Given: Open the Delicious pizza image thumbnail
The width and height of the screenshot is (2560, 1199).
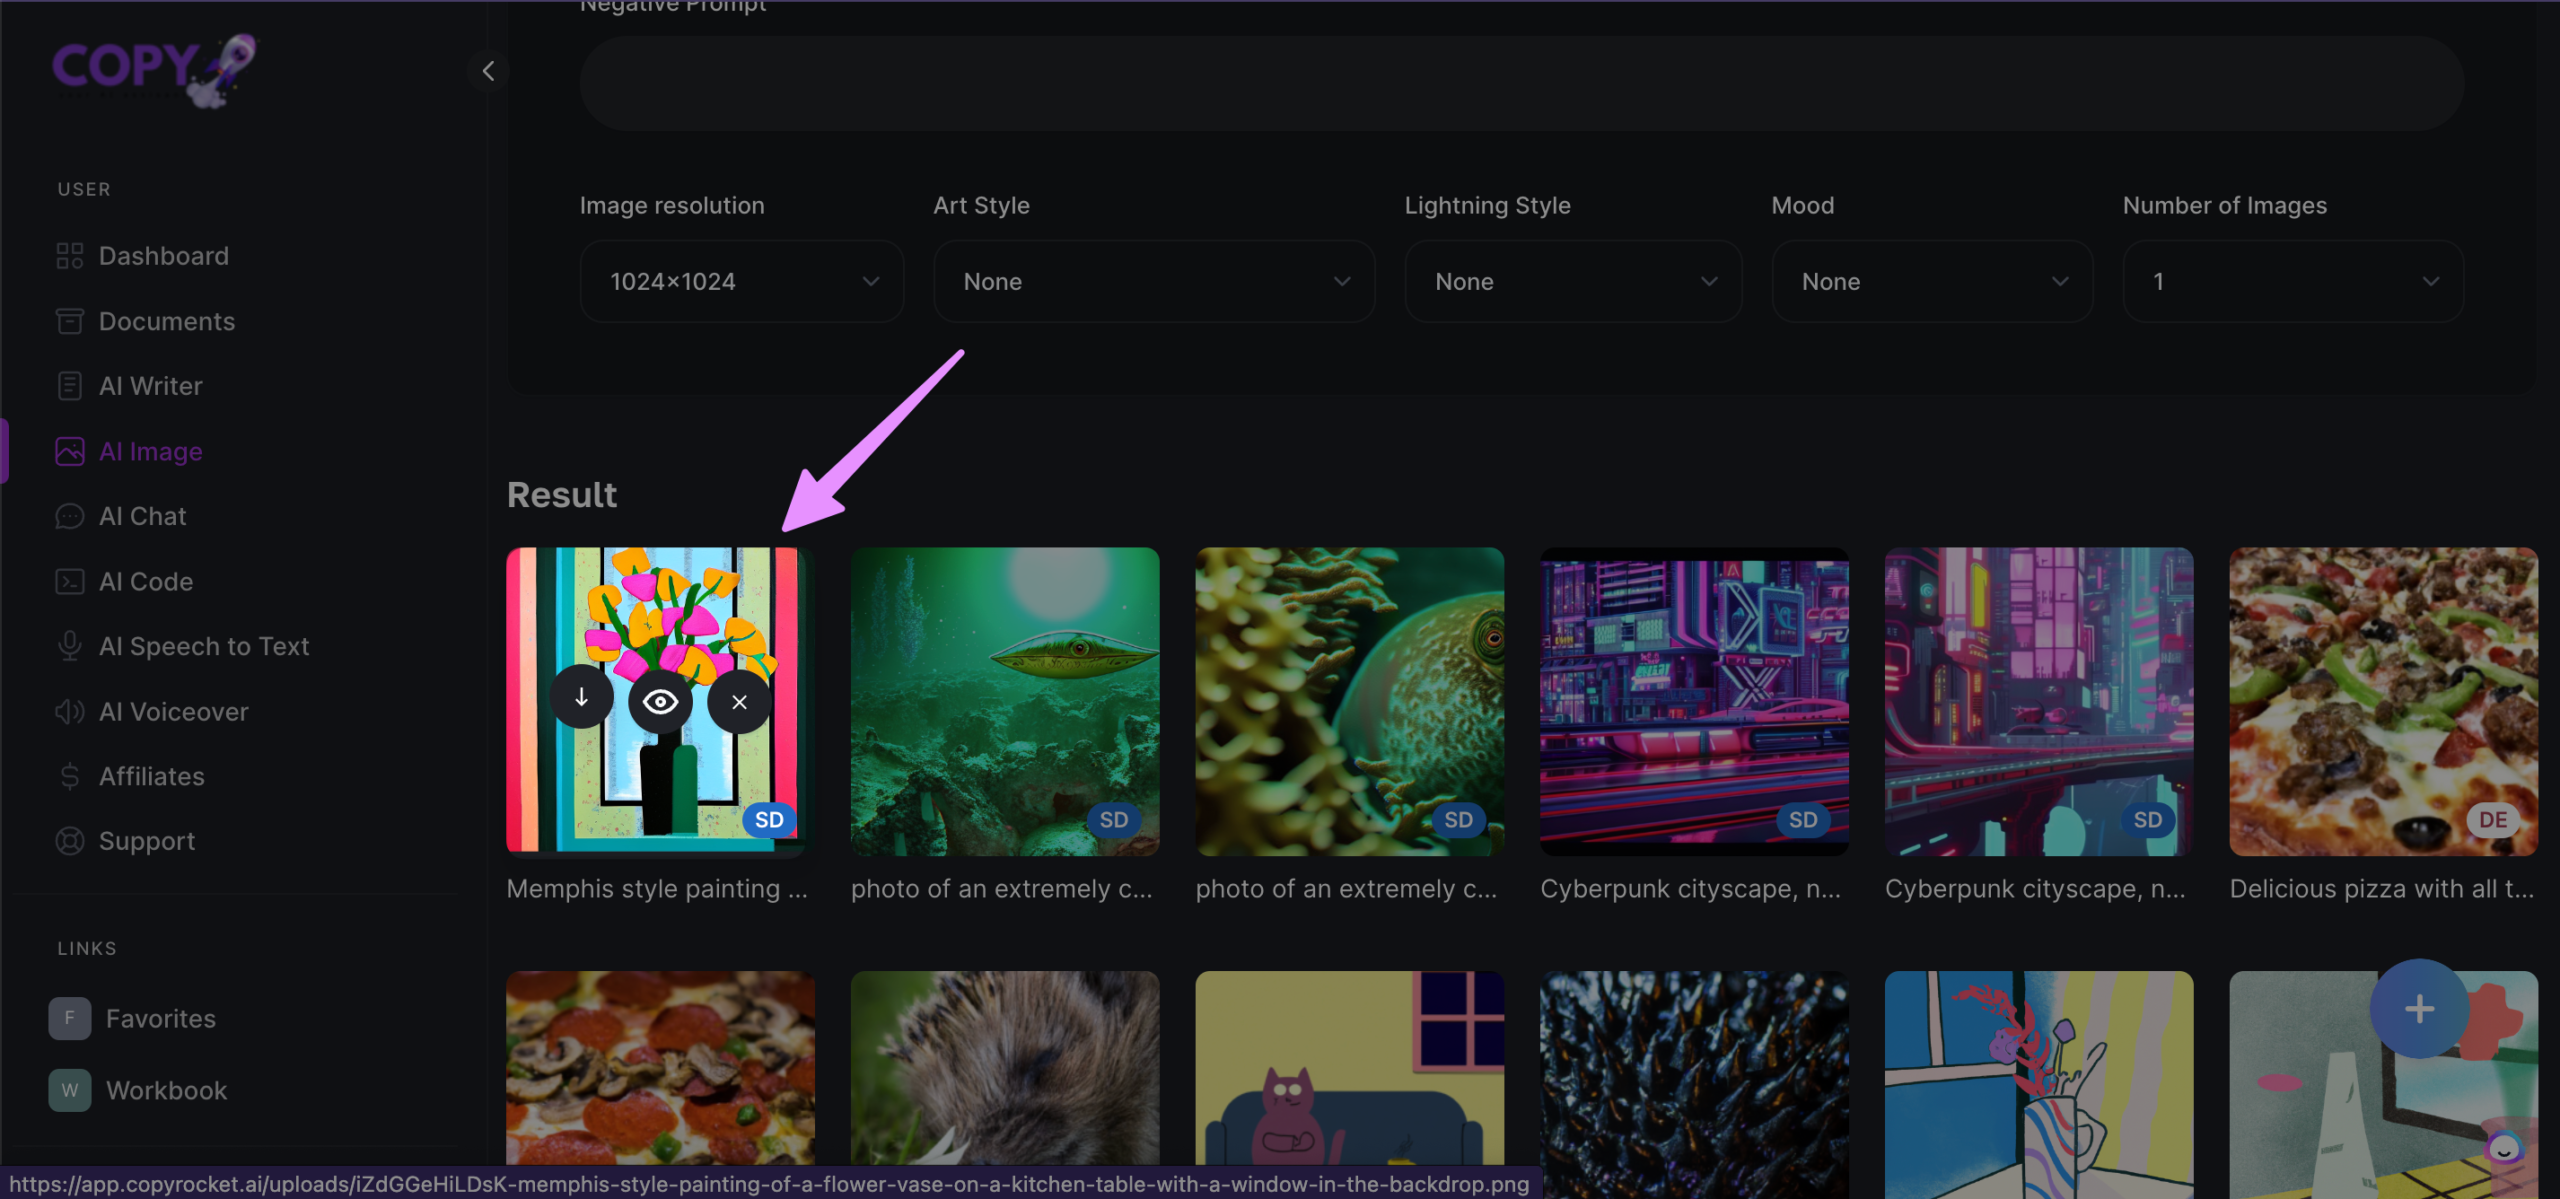Looking at the screenshot, I should (2382, 701).
